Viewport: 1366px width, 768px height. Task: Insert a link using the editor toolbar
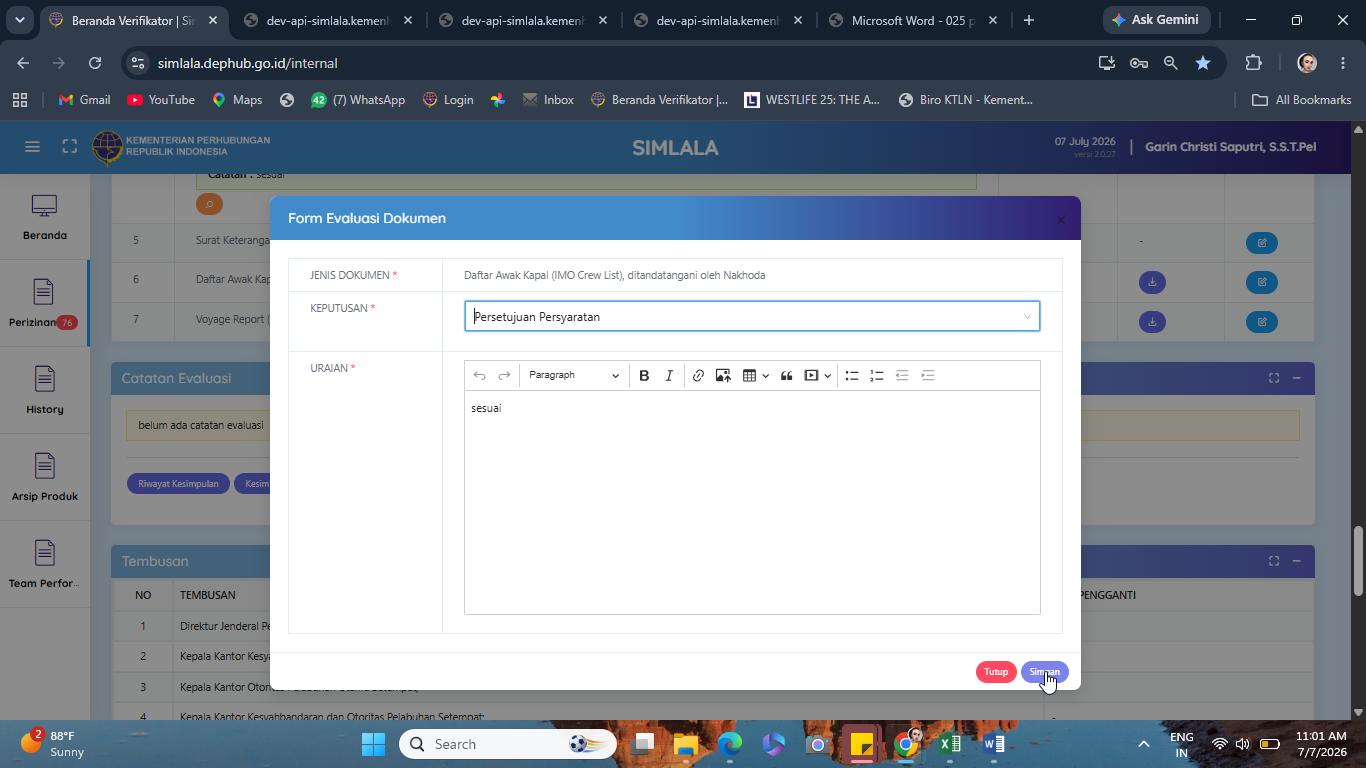[698, 376]
